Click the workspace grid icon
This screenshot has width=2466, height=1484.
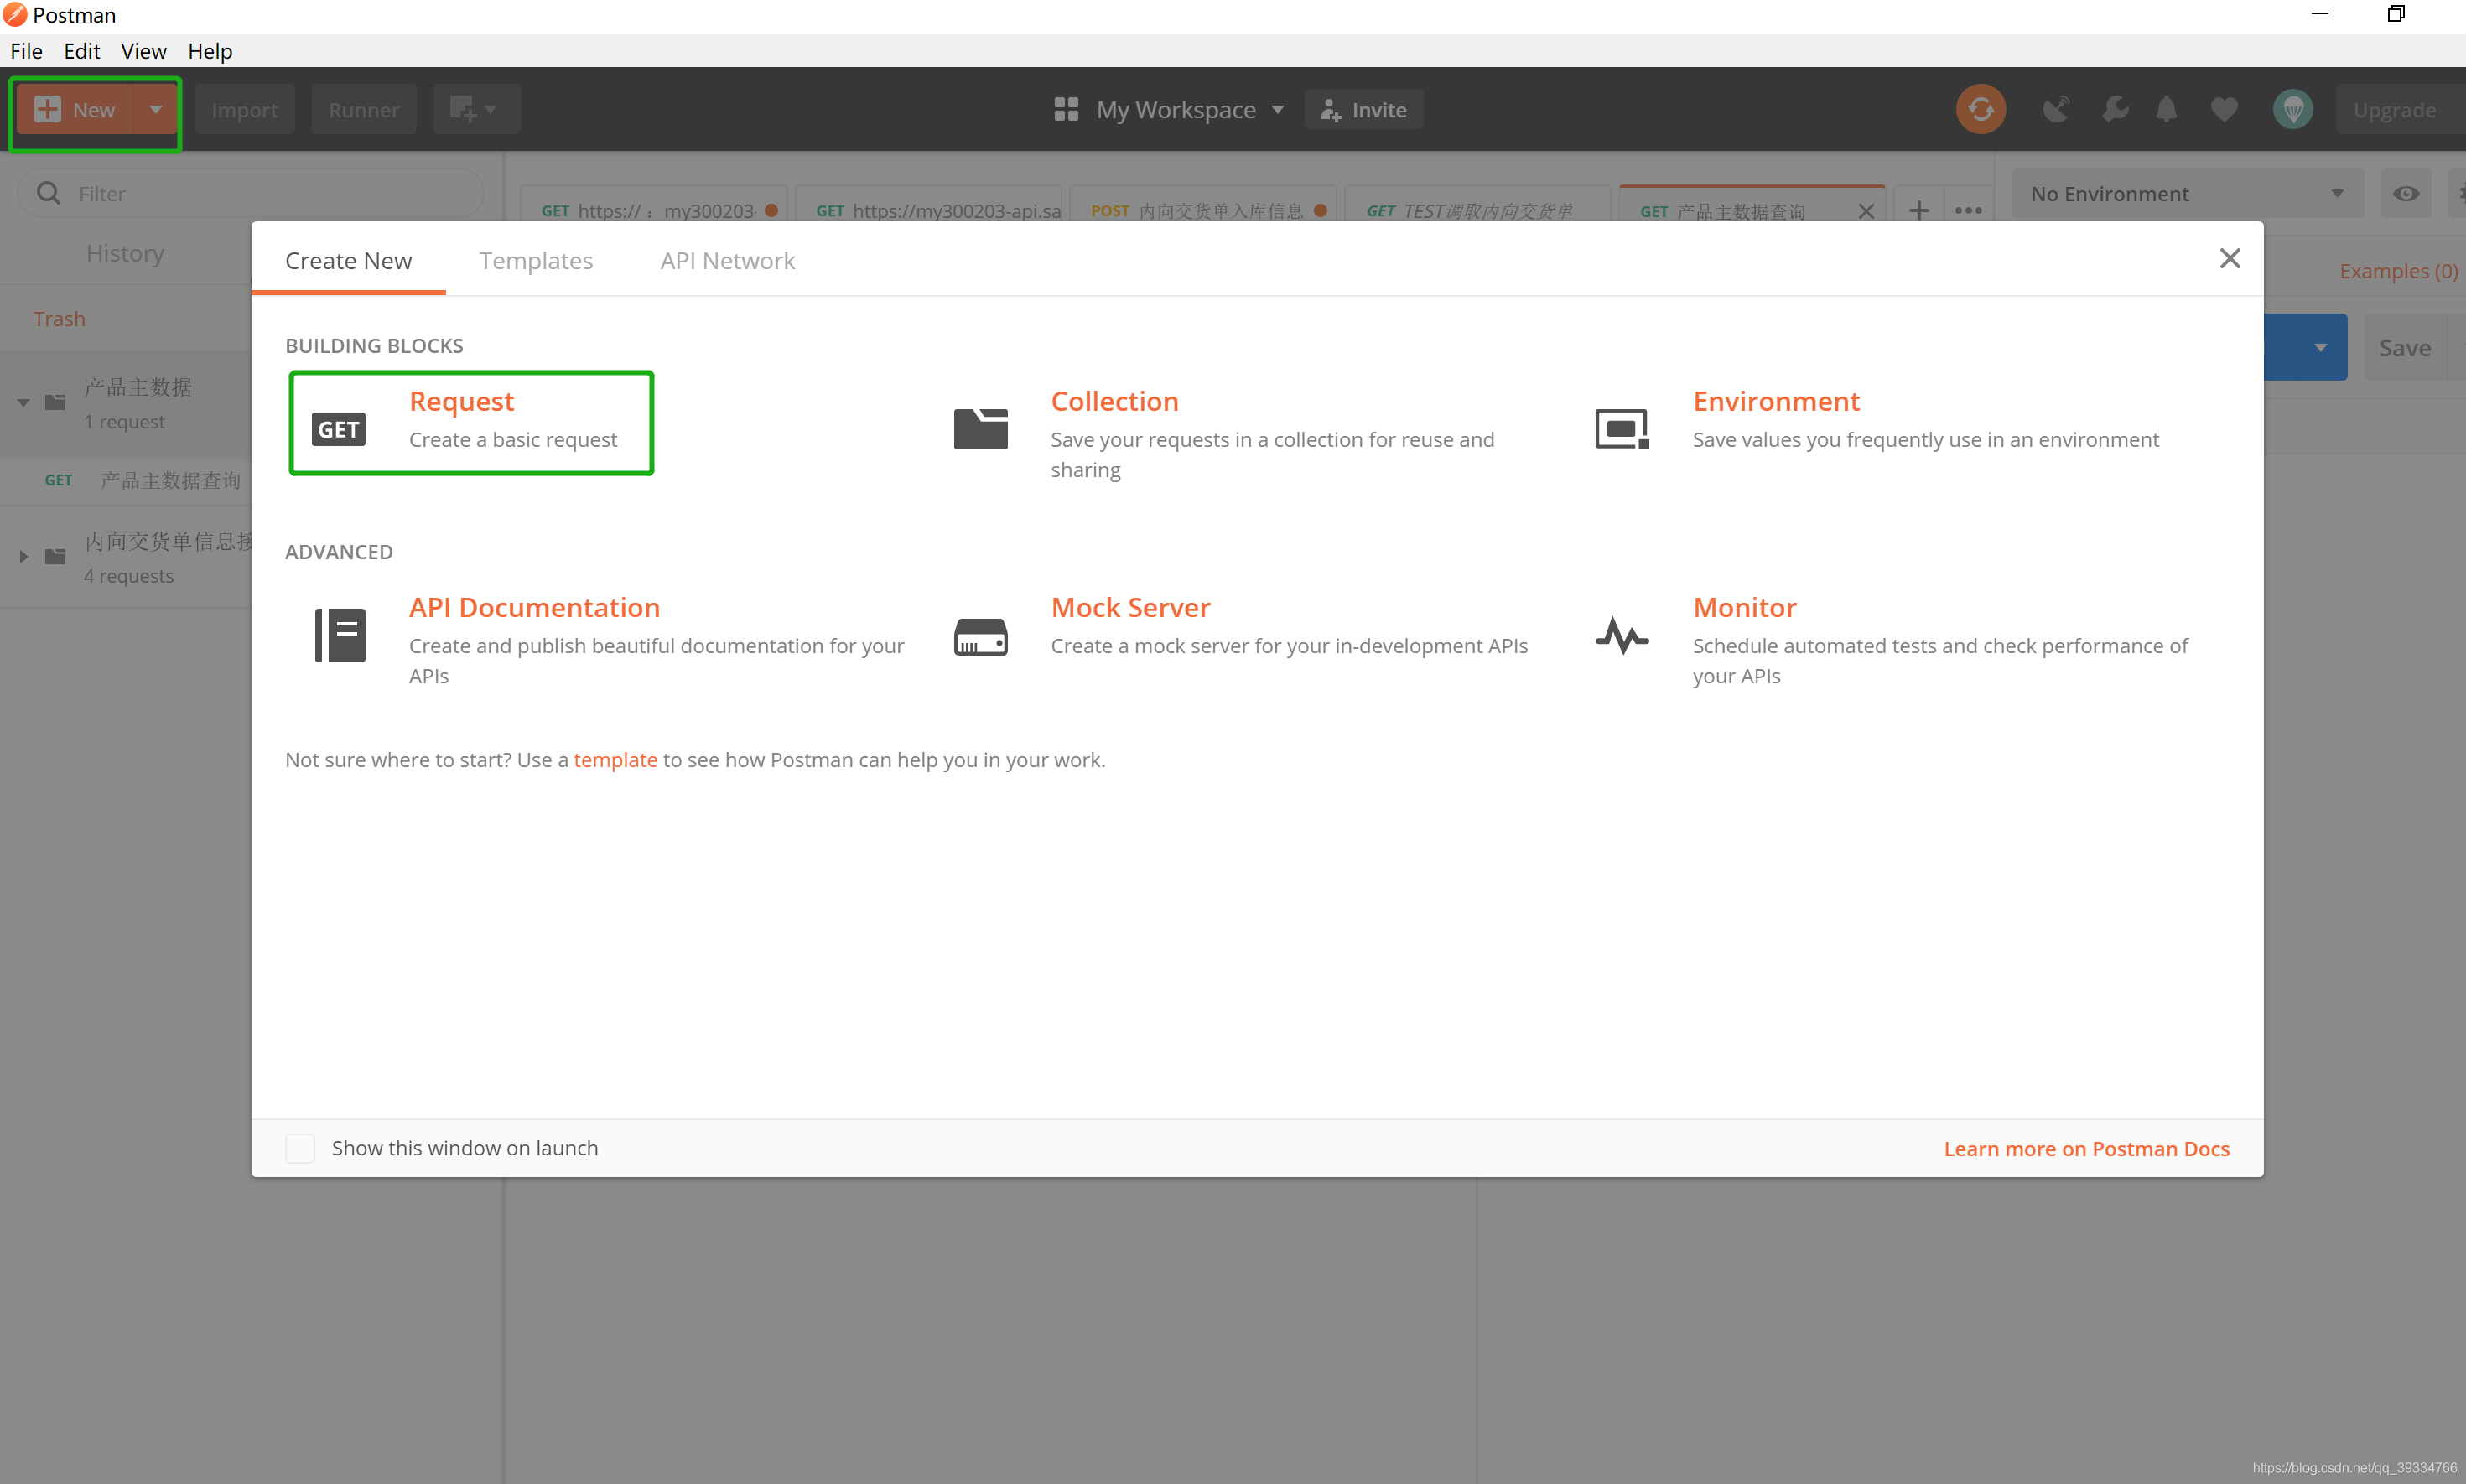coord(1066,109)
